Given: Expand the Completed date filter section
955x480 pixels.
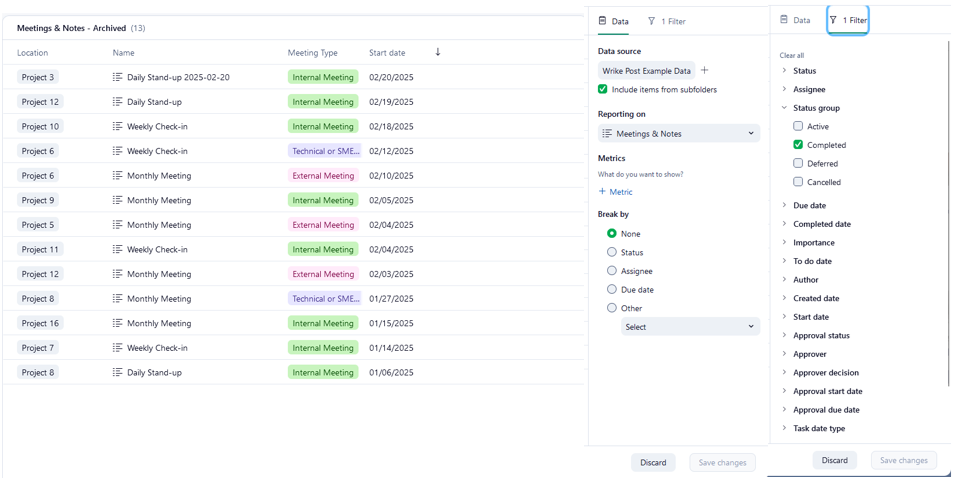Looking at the screenshot, I should click(x=784, y=224).
